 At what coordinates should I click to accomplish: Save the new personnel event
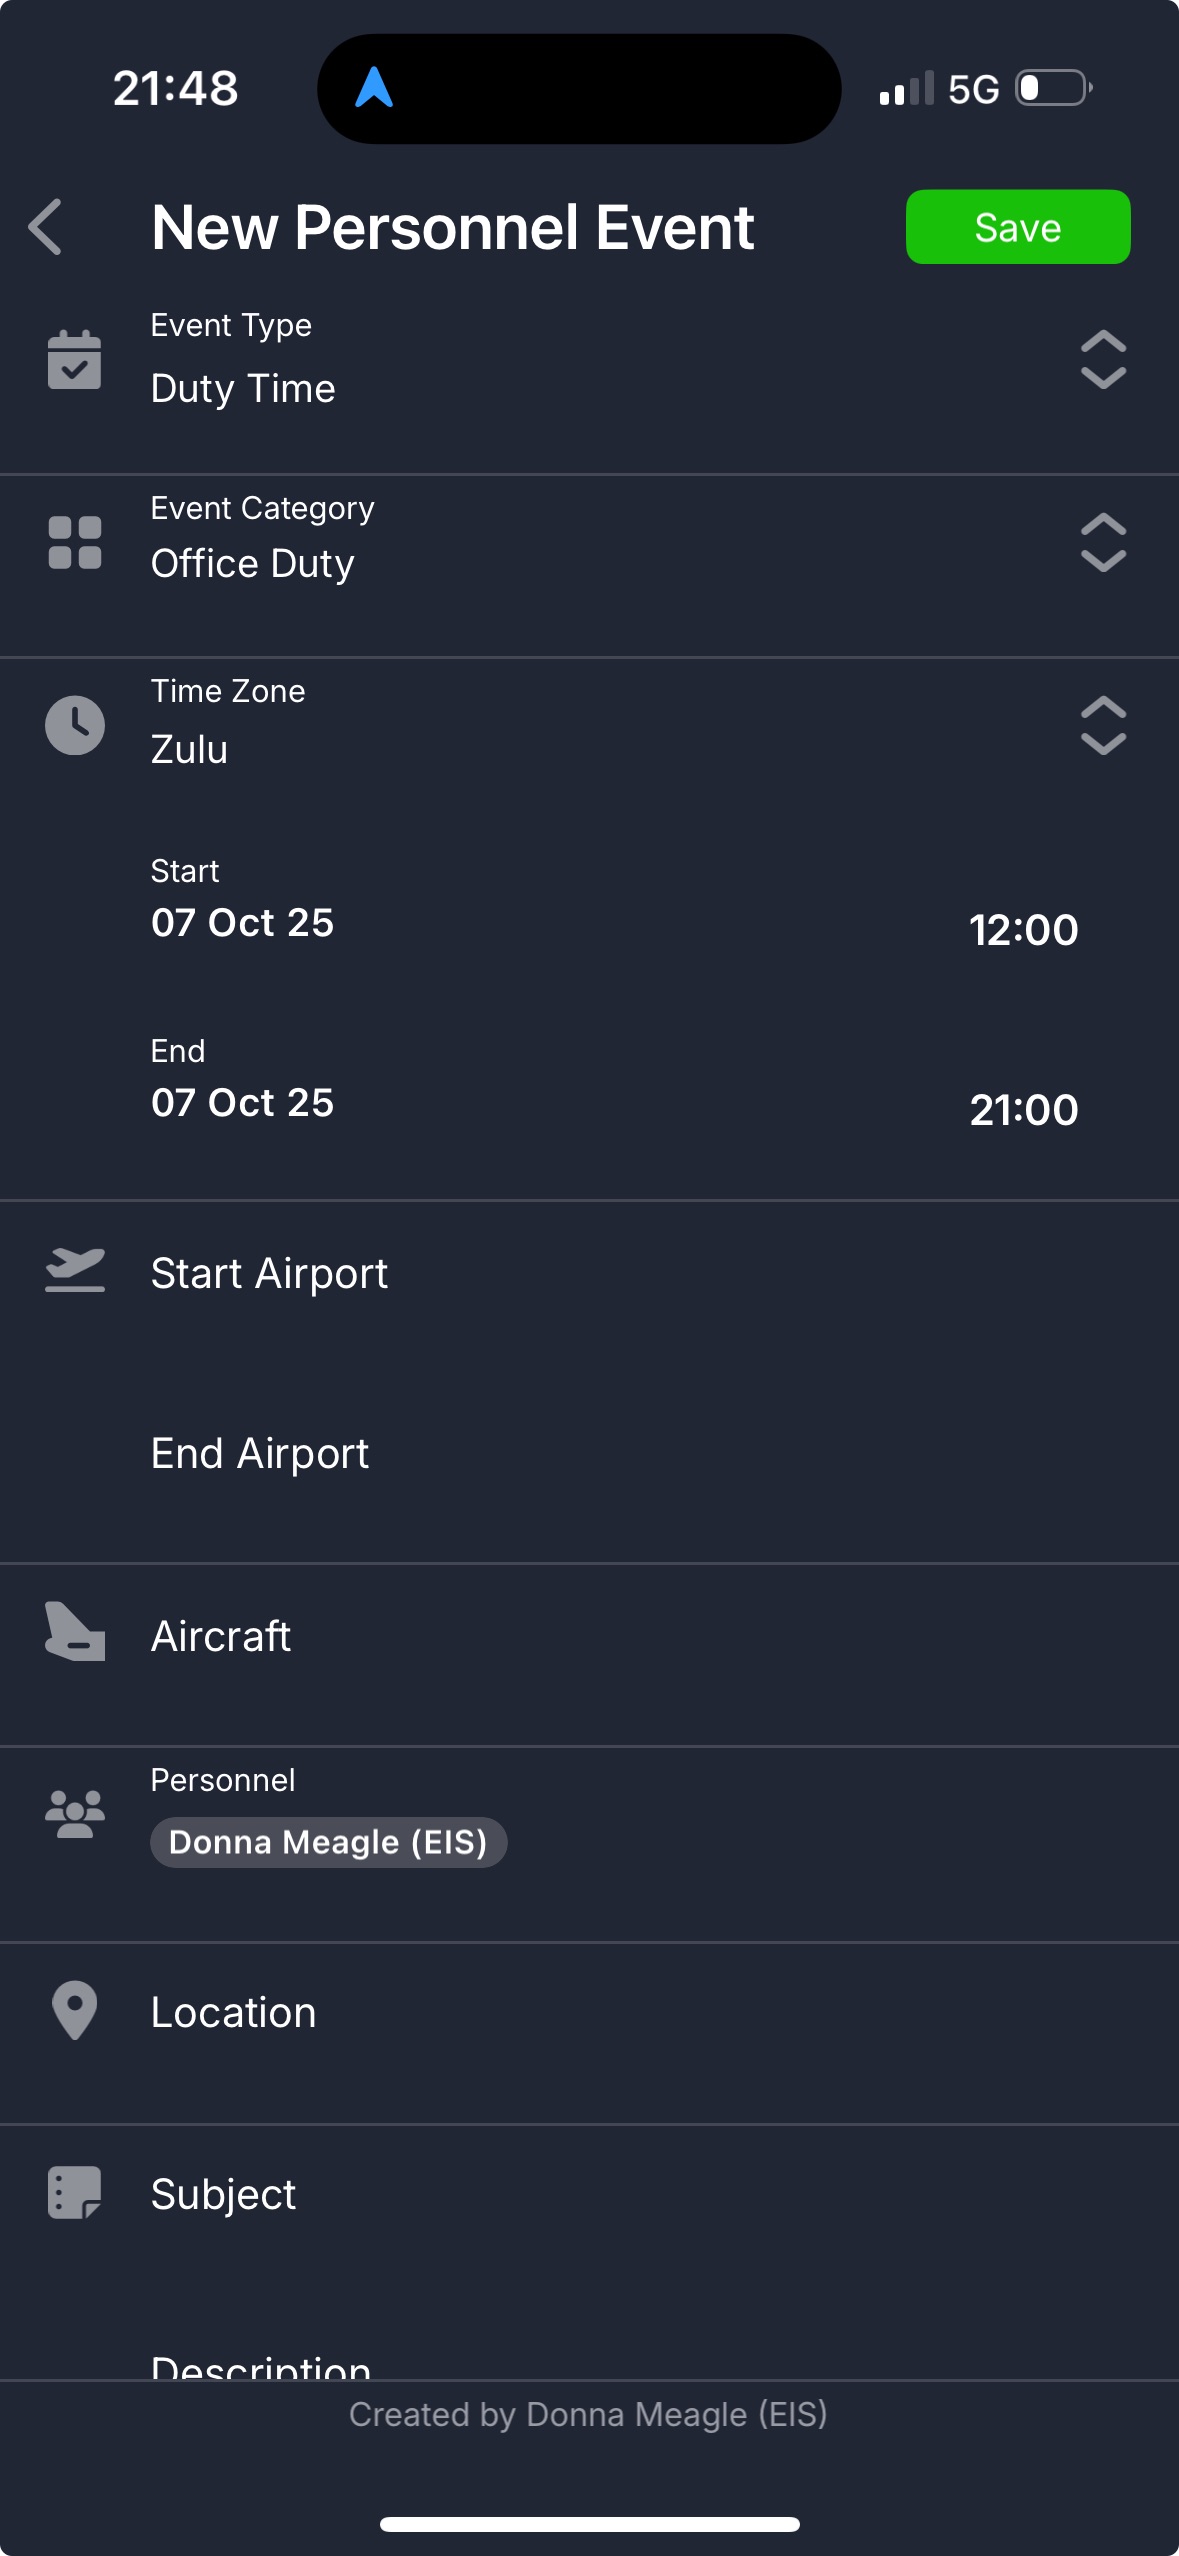[x=1017, y=227]
